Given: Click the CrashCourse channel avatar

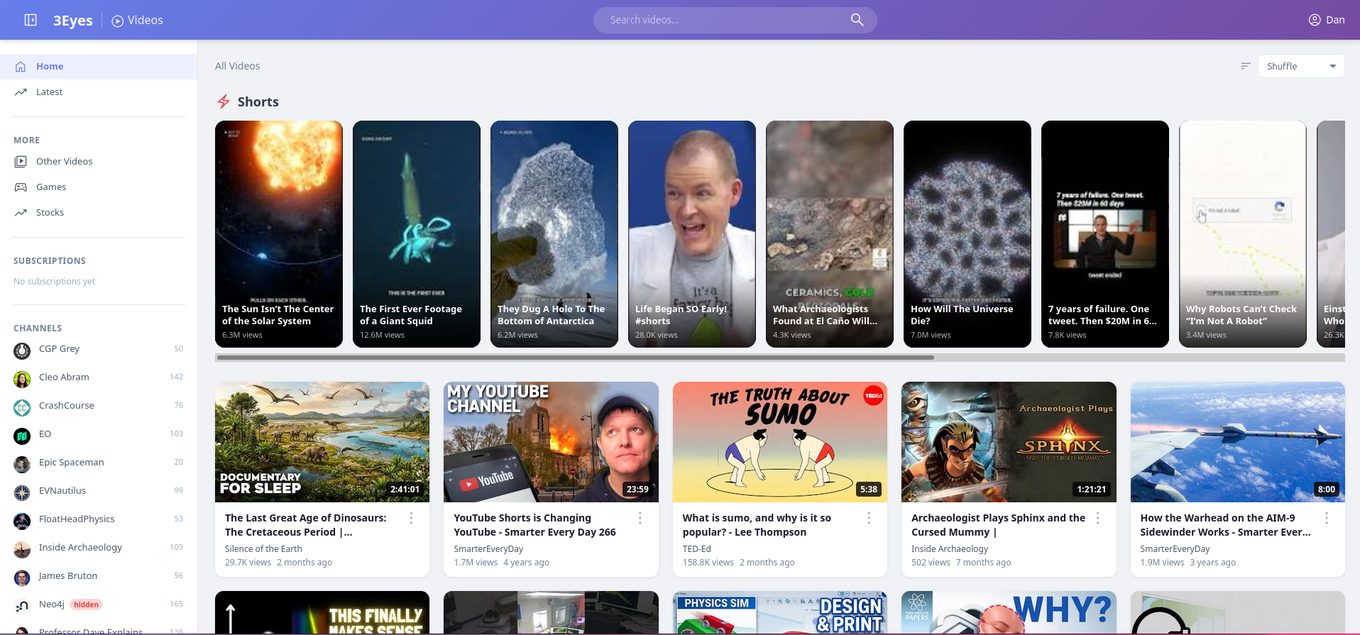Looking at the screenshot, I should (22, 407).
